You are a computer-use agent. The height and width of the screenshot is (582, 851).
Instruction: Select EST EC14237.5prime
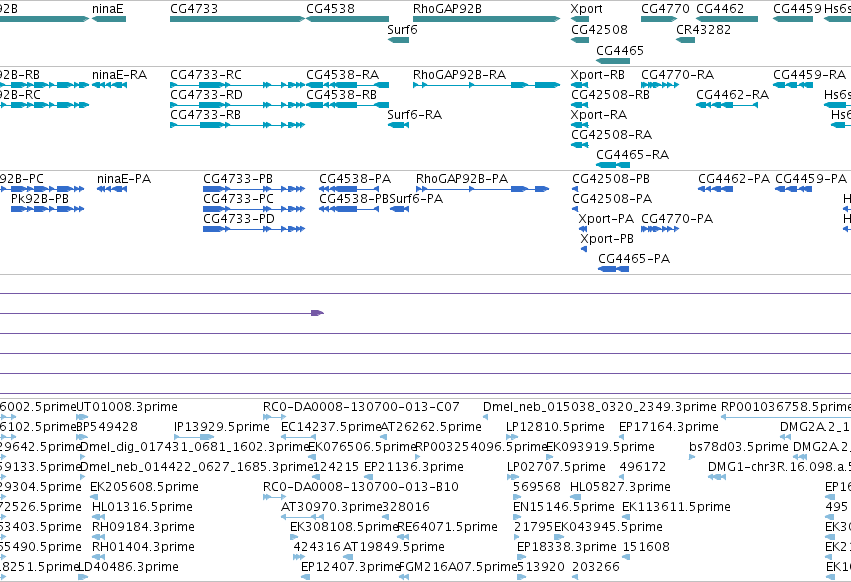299,437
